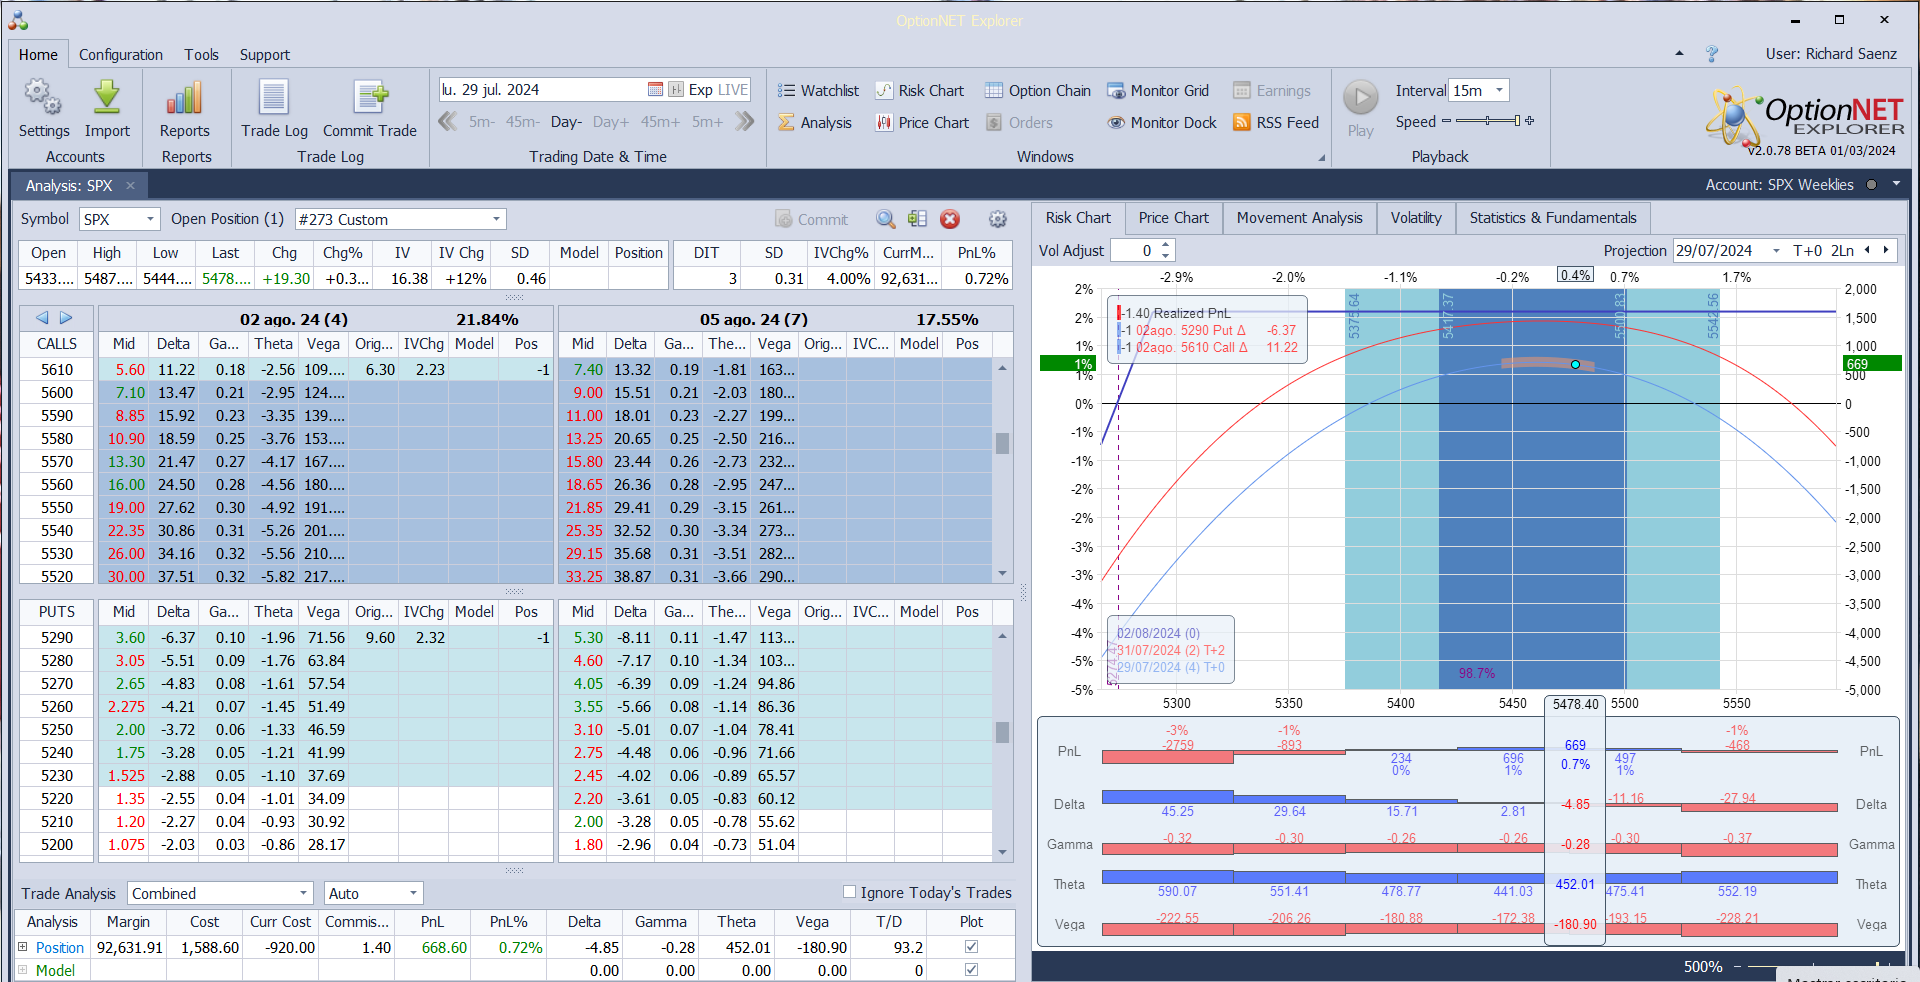Click the Play playback button
The image size is (1920, 982).
point(1361,108)
